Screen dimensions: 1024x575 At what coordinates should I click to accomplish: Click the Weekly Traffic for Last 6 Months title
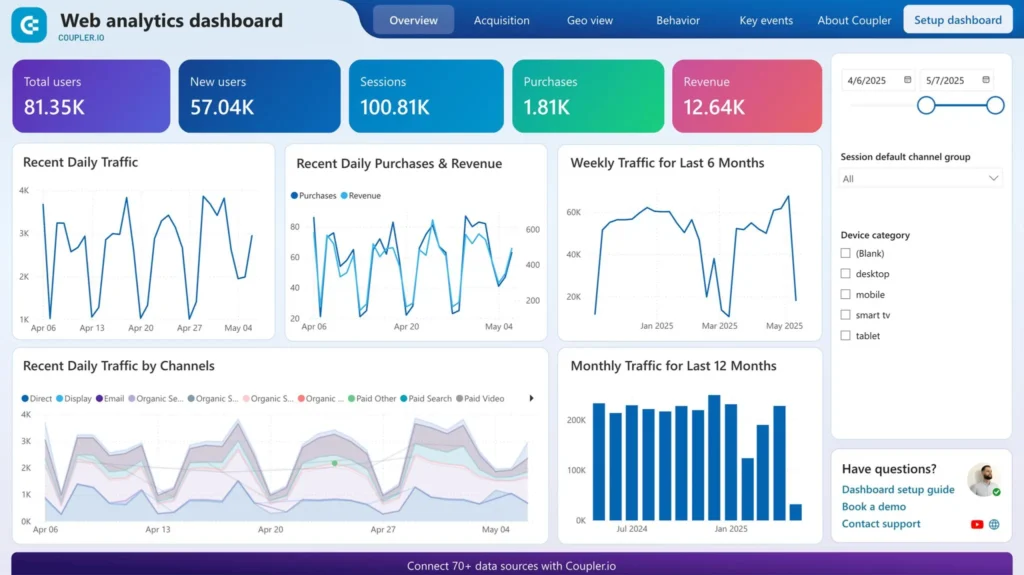click(x=667, y=163)
